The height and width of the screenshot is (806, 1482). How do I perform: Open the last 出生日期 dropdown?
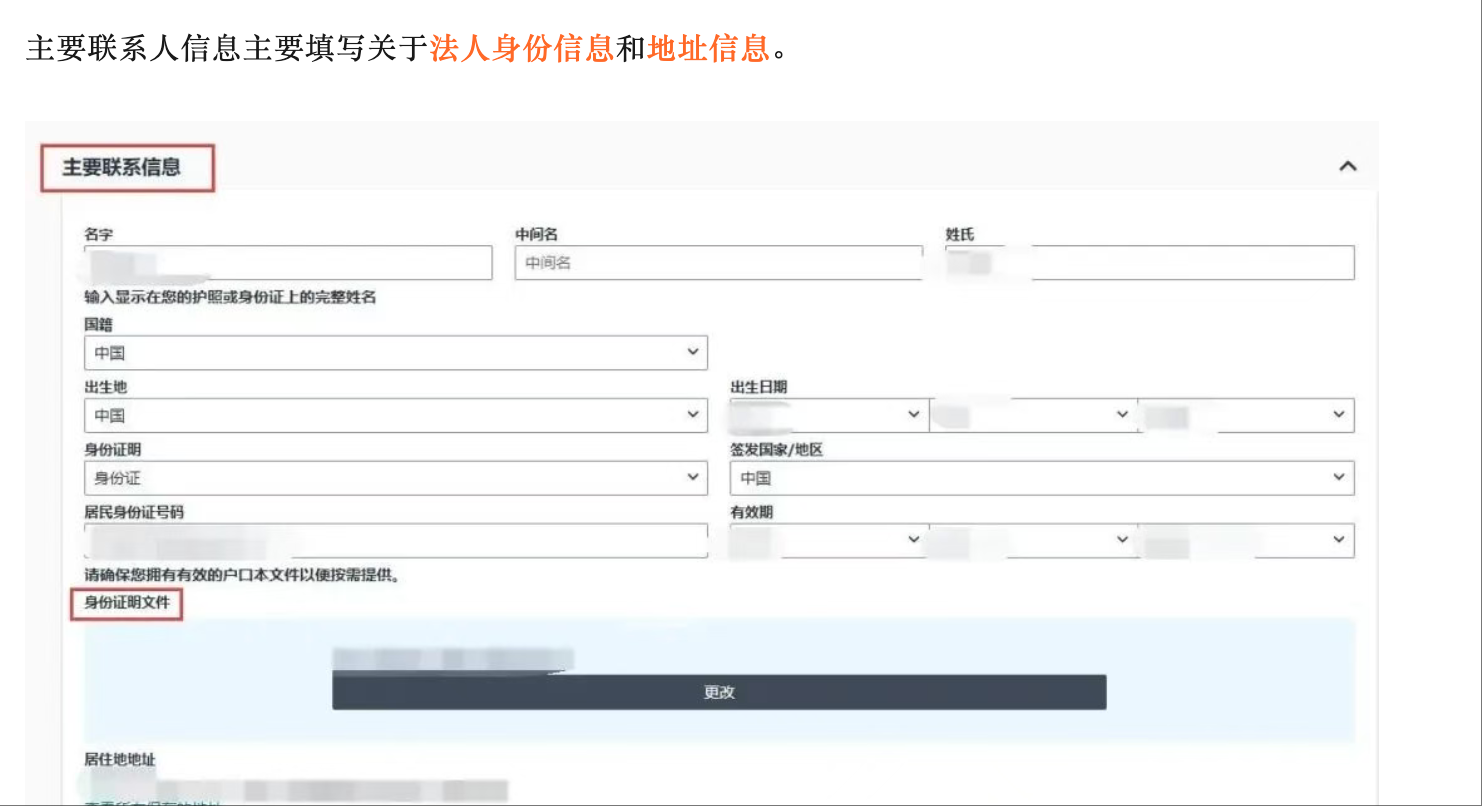[x=1246, y=415]
